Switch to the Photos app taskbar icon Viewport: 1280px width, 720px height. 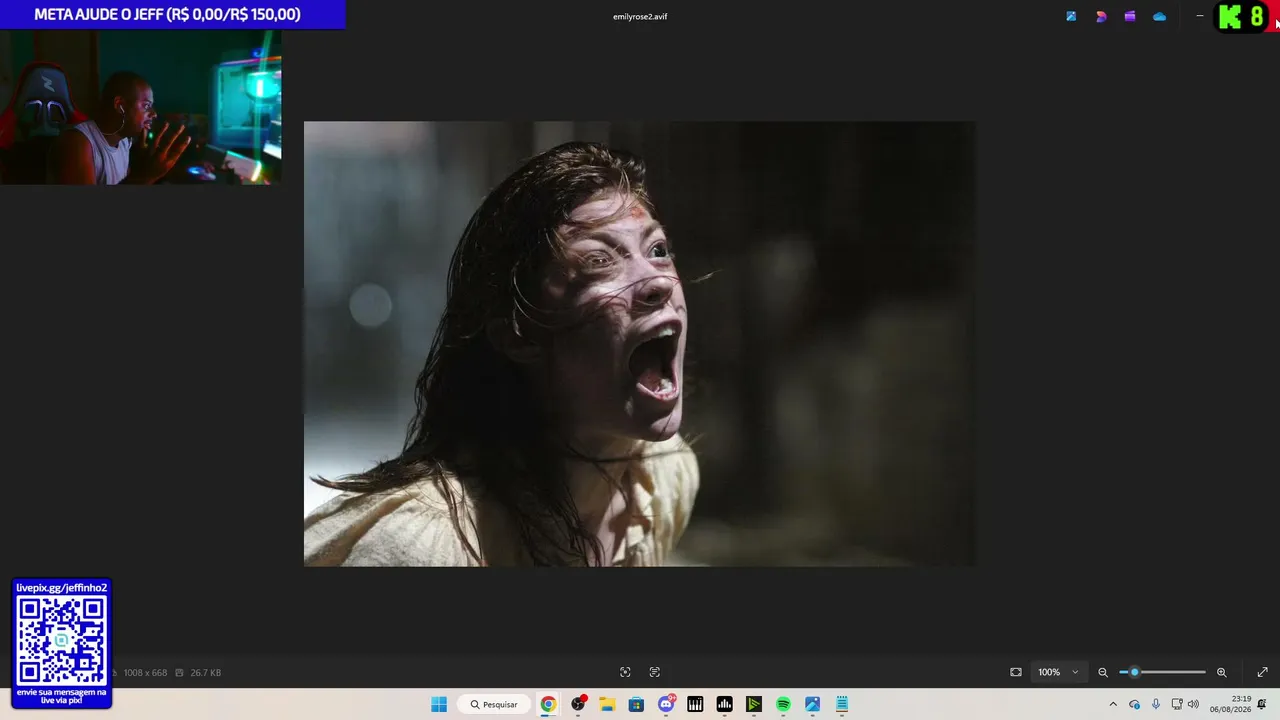click(x=813, y=704)
